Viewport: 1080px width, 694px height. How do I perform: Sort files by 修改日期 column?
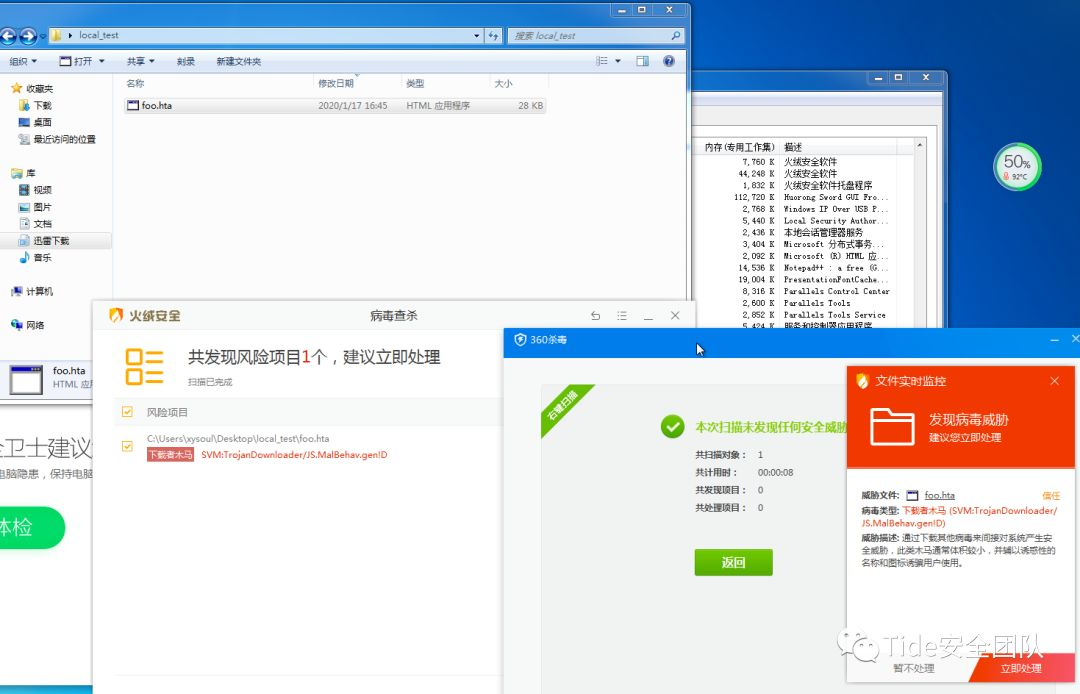357,83
